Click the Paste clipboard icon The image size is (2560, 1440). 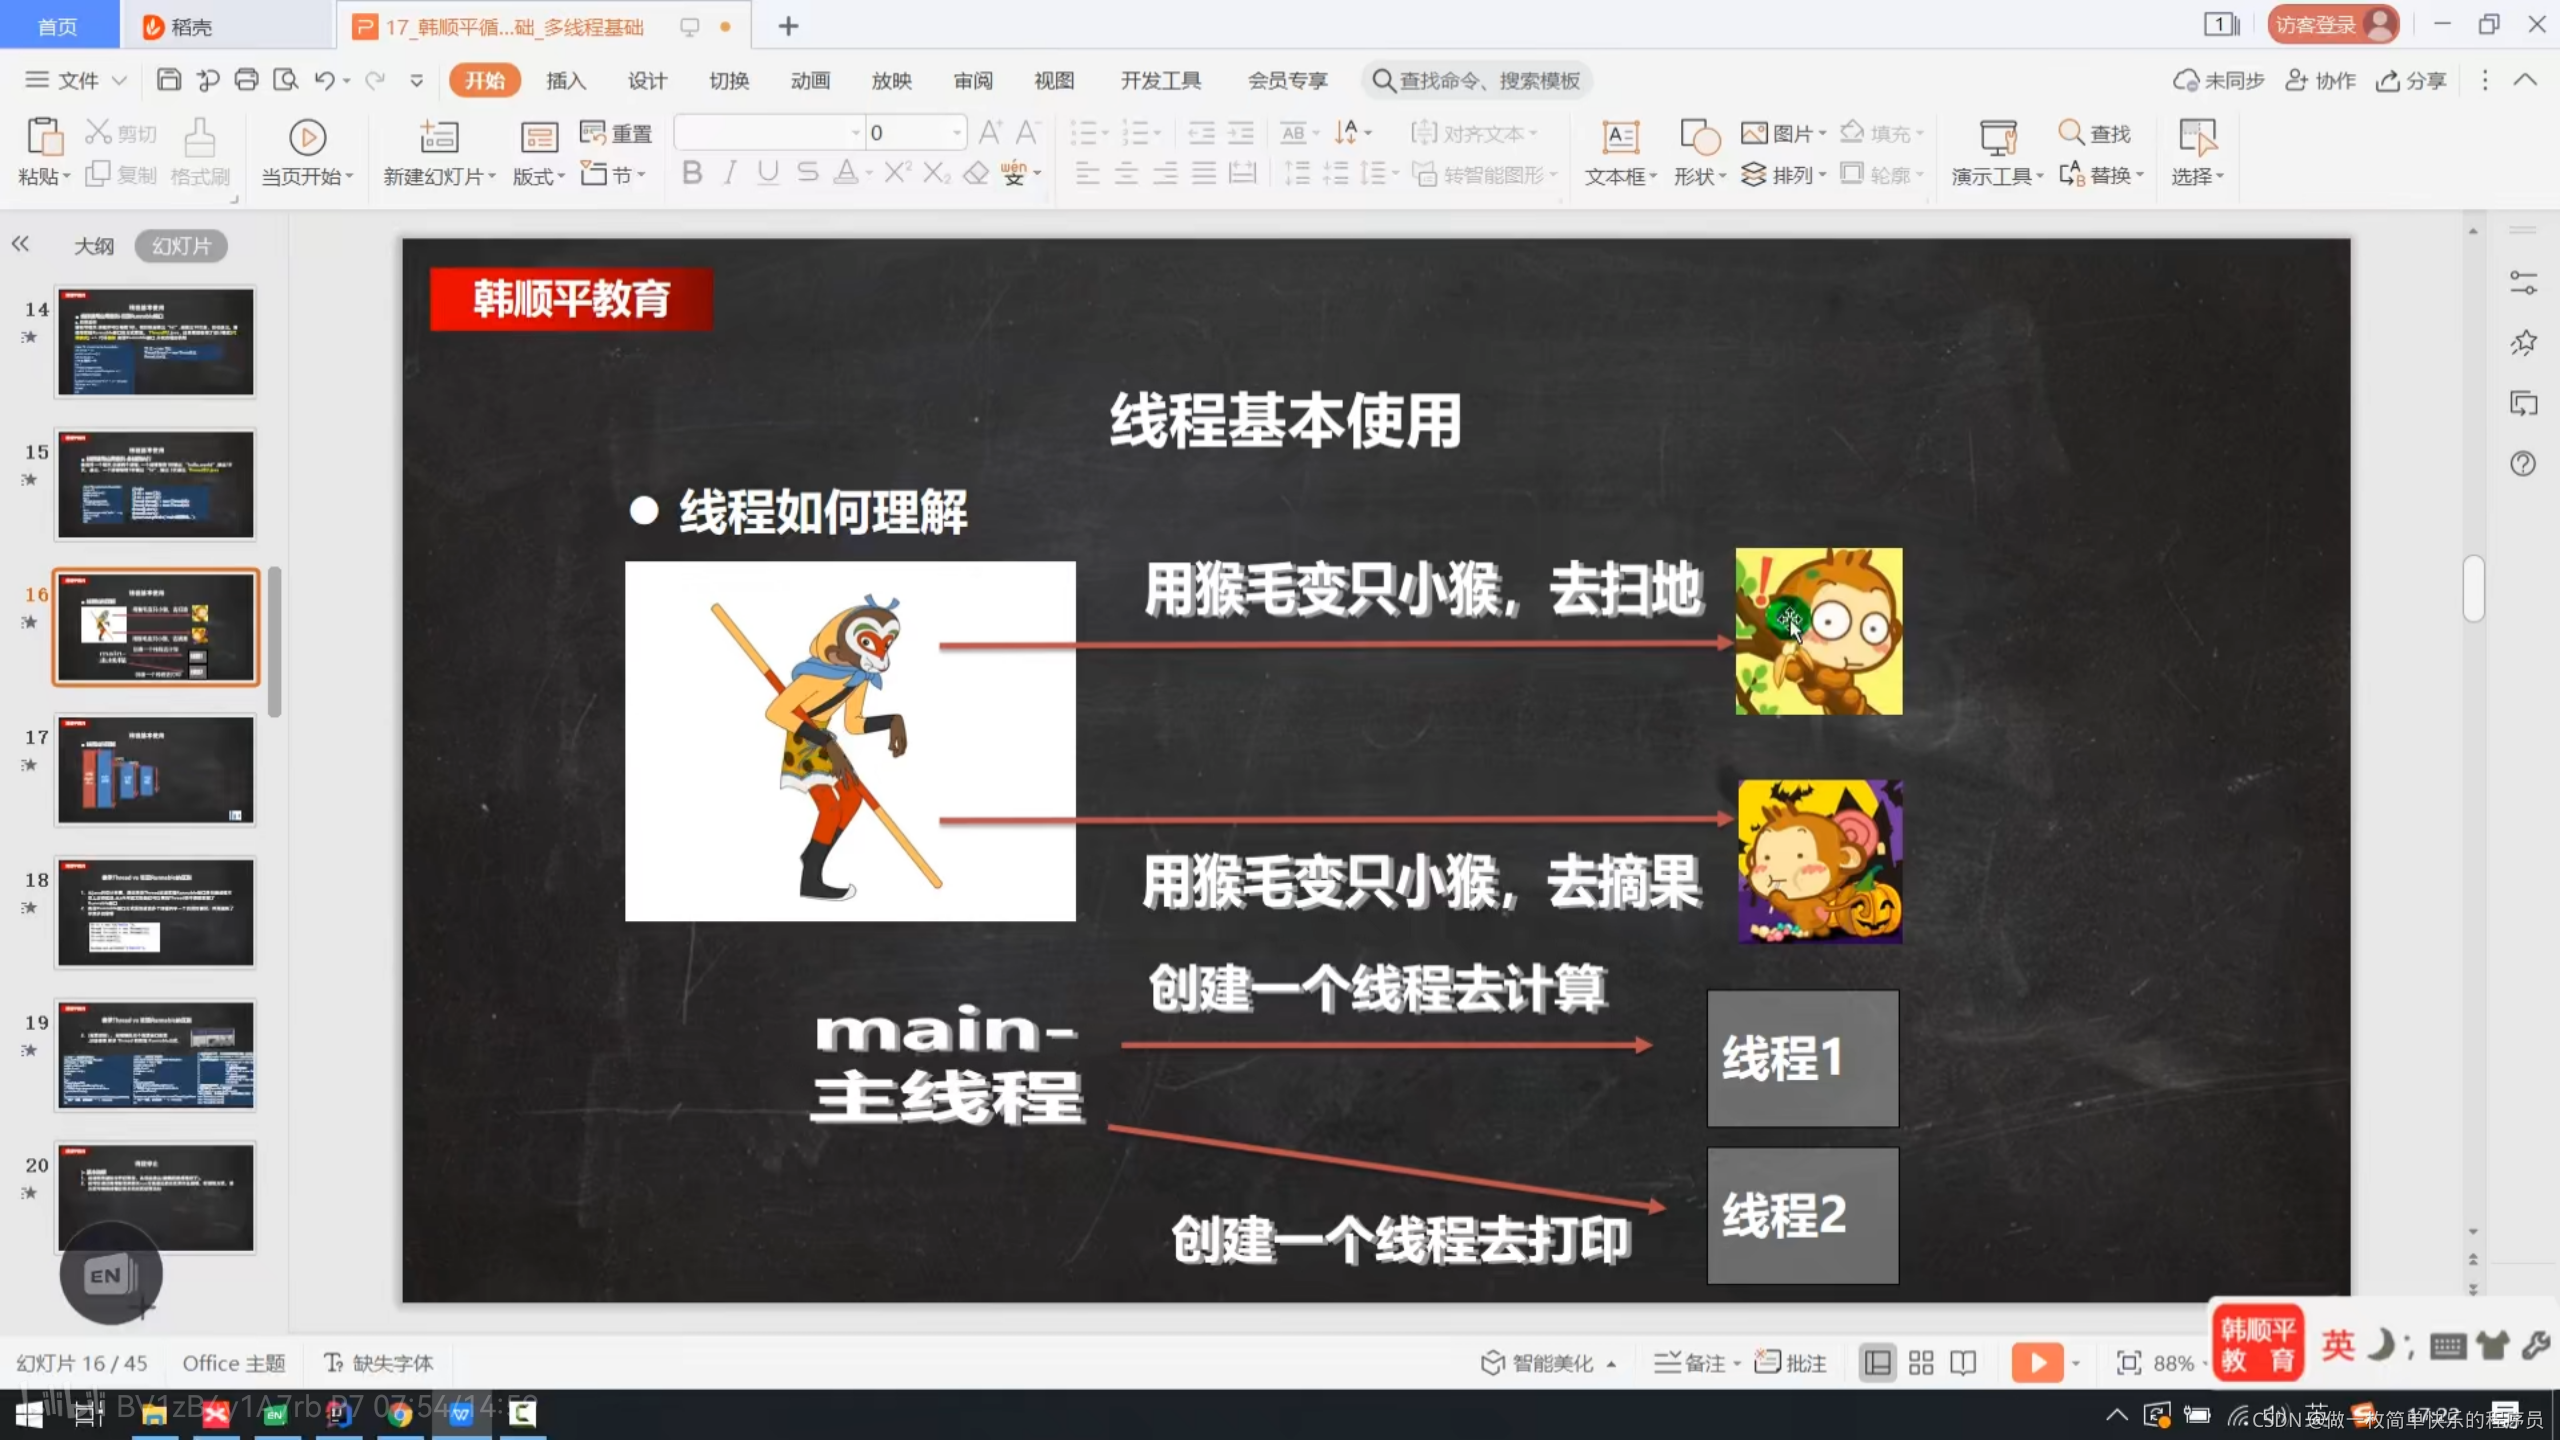point(45,137)
